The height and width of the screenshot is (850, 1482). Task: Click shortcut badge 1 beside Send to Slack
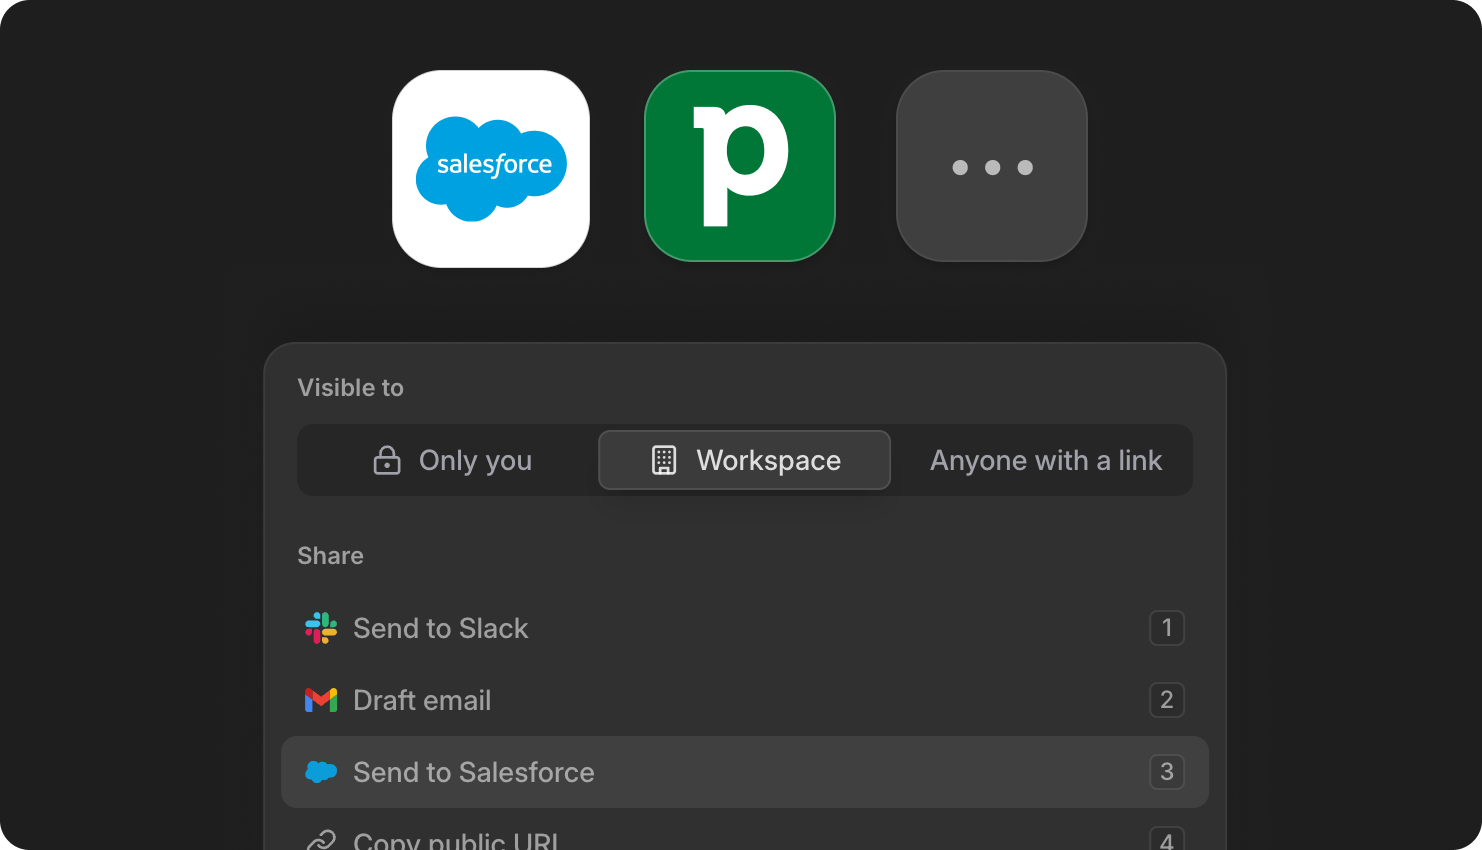click(x=1166, y=628)
